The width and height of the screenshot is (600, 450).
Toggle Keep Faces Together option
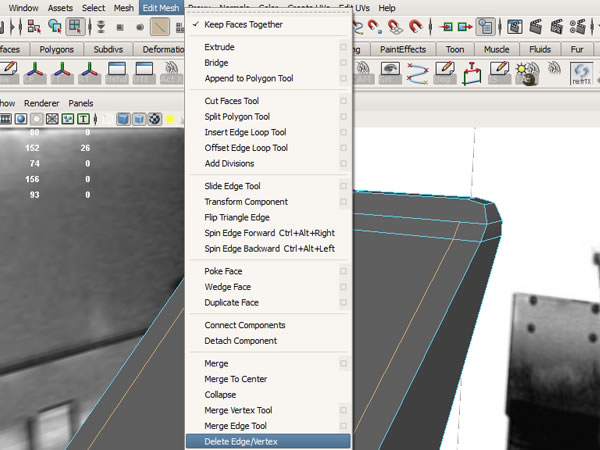tap(243, 24)
